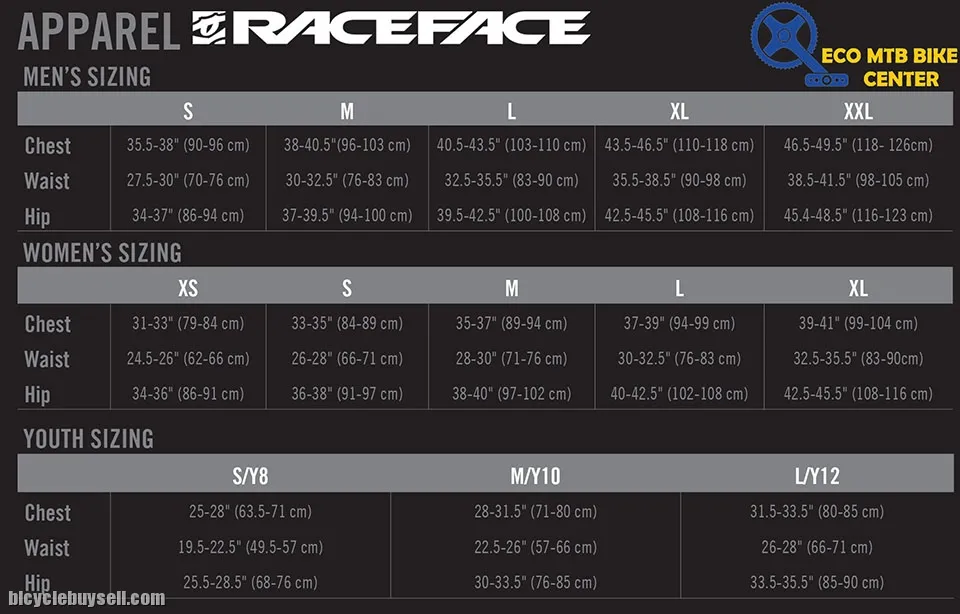Image resolution: width=960 pixels, height=614 pixels.
Task: Select the WOMEN'S SIZING heading
Action: (x=102, y=252)
